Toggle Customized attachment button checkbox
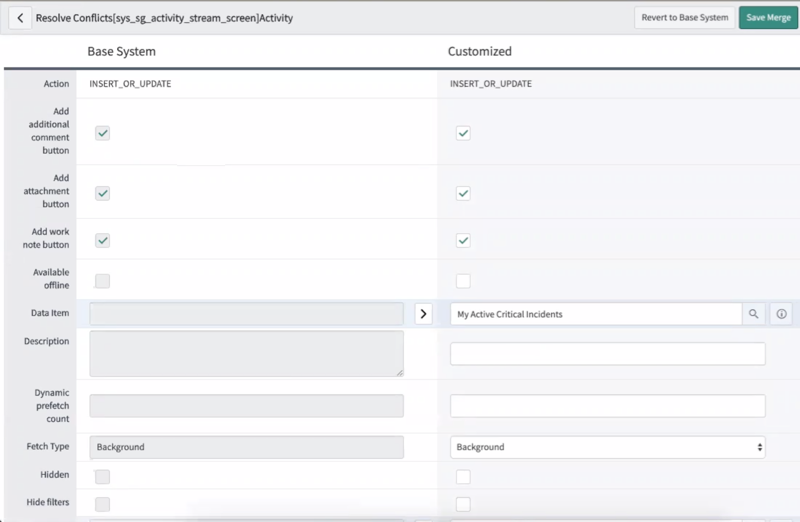The image size is (800, 522). (463, 193)
